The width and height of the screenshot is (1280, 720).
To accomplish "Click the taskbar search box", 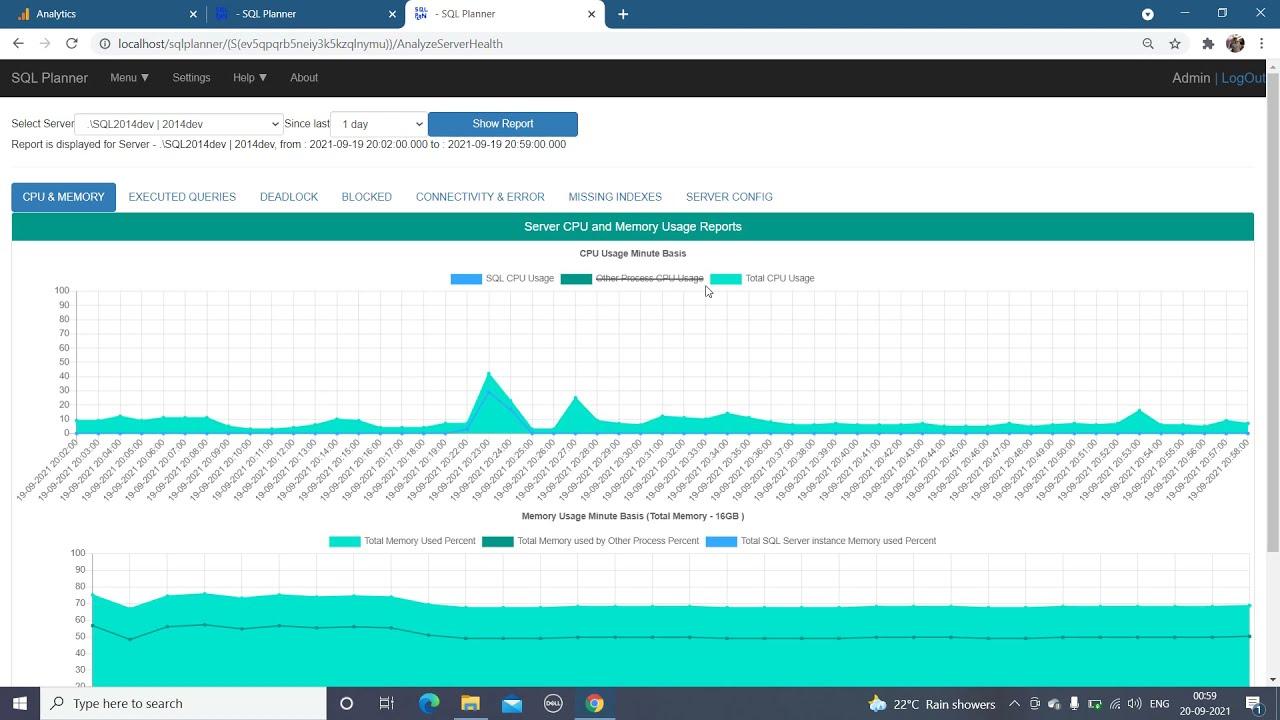I will pyautogui.click(x=183, y=704).
